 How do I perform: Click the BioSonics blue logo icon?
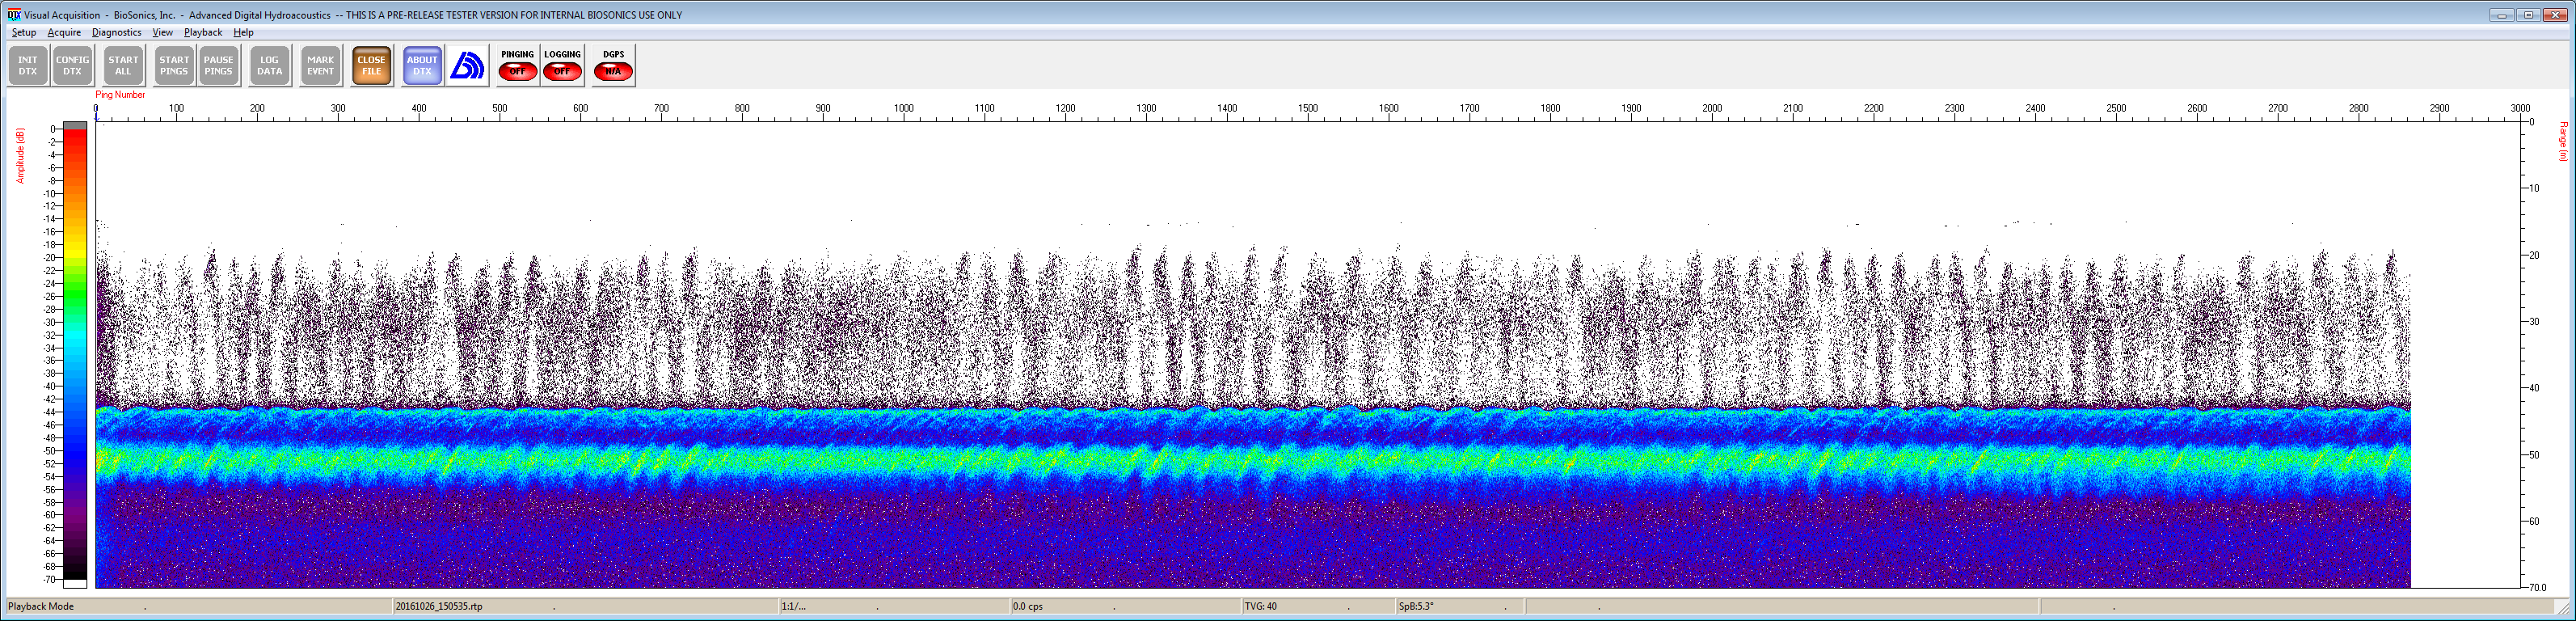467,66
